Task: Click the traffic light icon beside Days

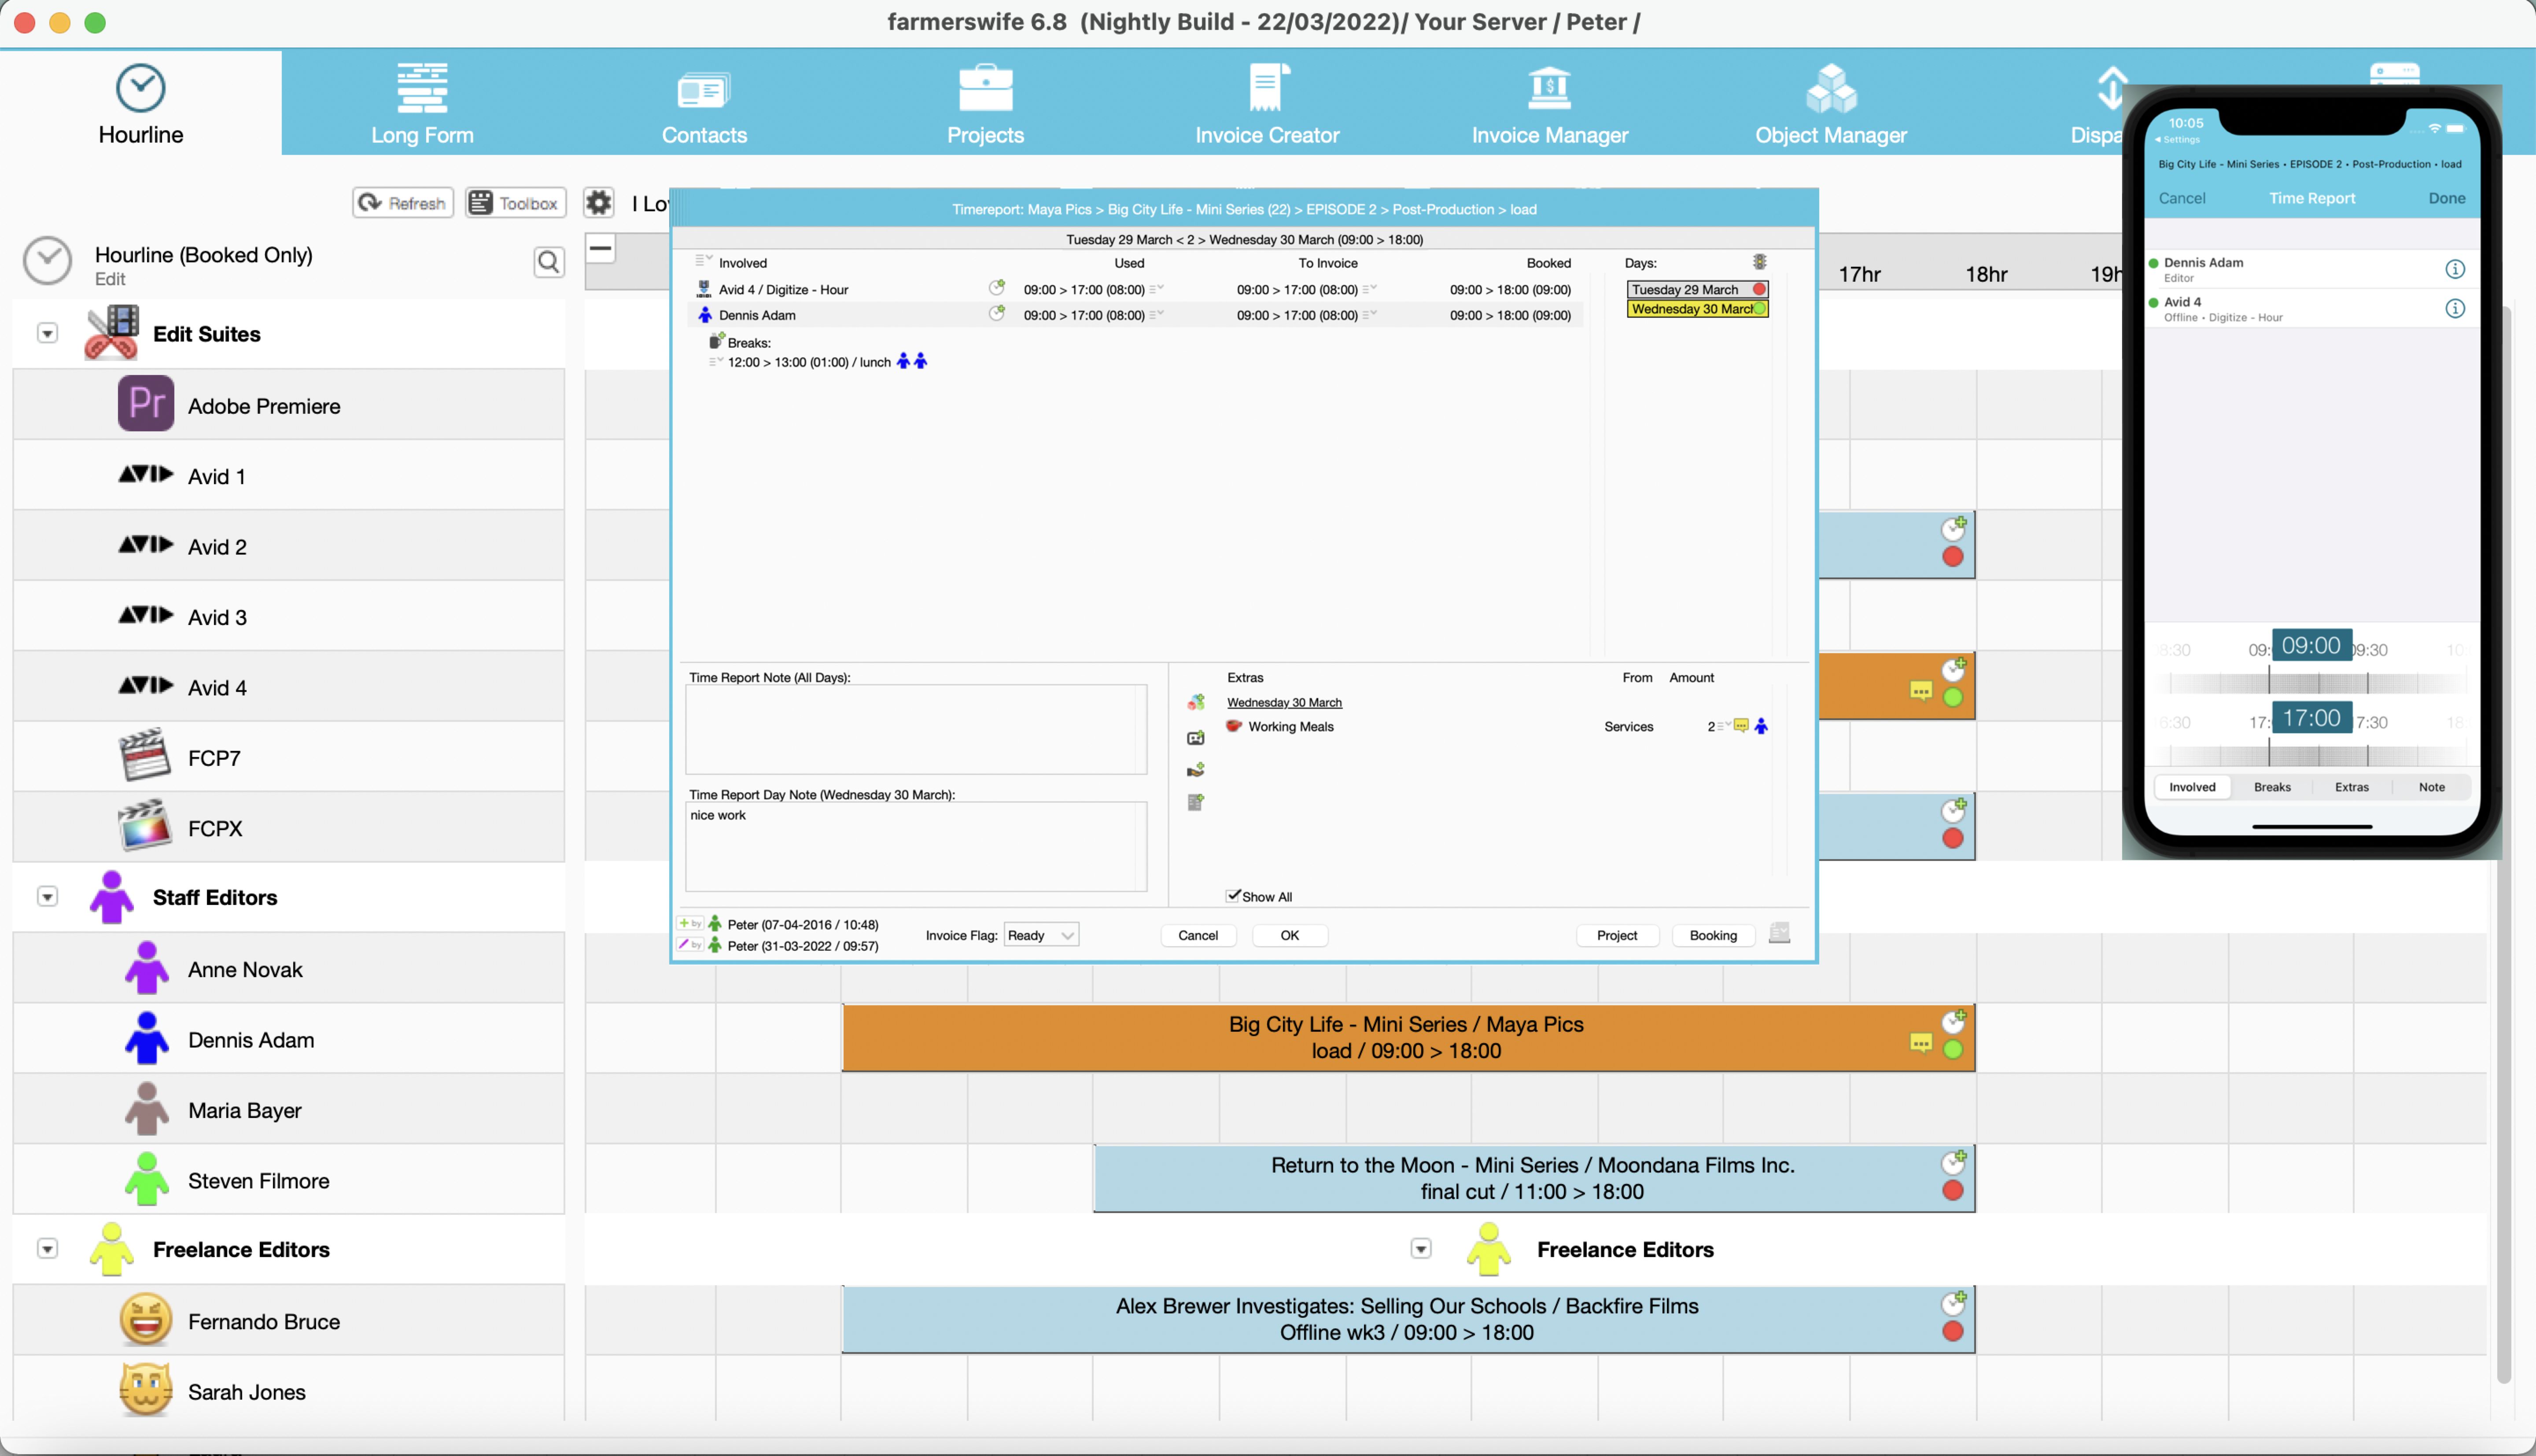Action: click(x=1760, y=262)
